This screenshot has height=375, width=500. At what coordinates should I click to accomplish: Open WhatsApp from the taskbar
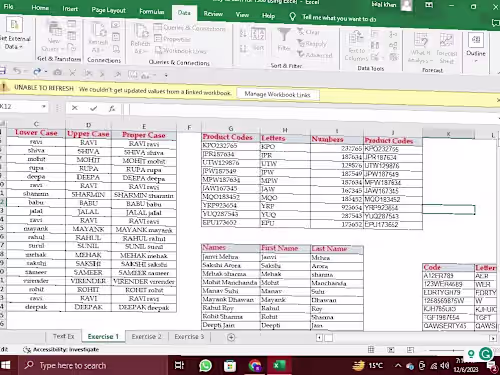(x=205, y=366)
